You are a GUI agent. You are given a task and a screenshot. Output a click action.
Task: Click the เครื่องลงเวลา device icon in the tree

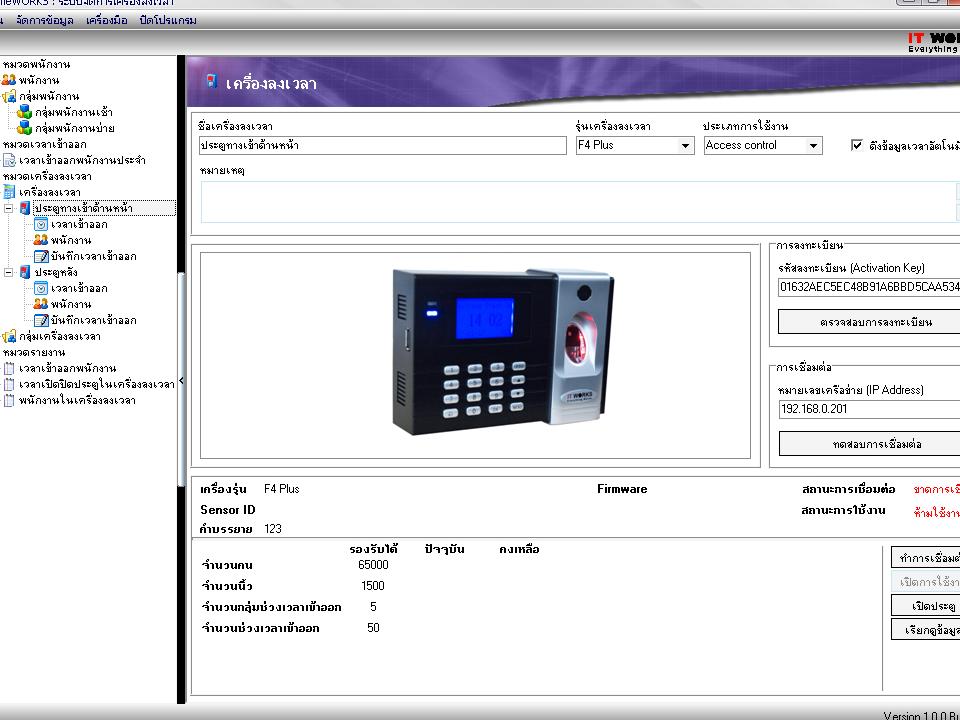click(x=9, y=192)
